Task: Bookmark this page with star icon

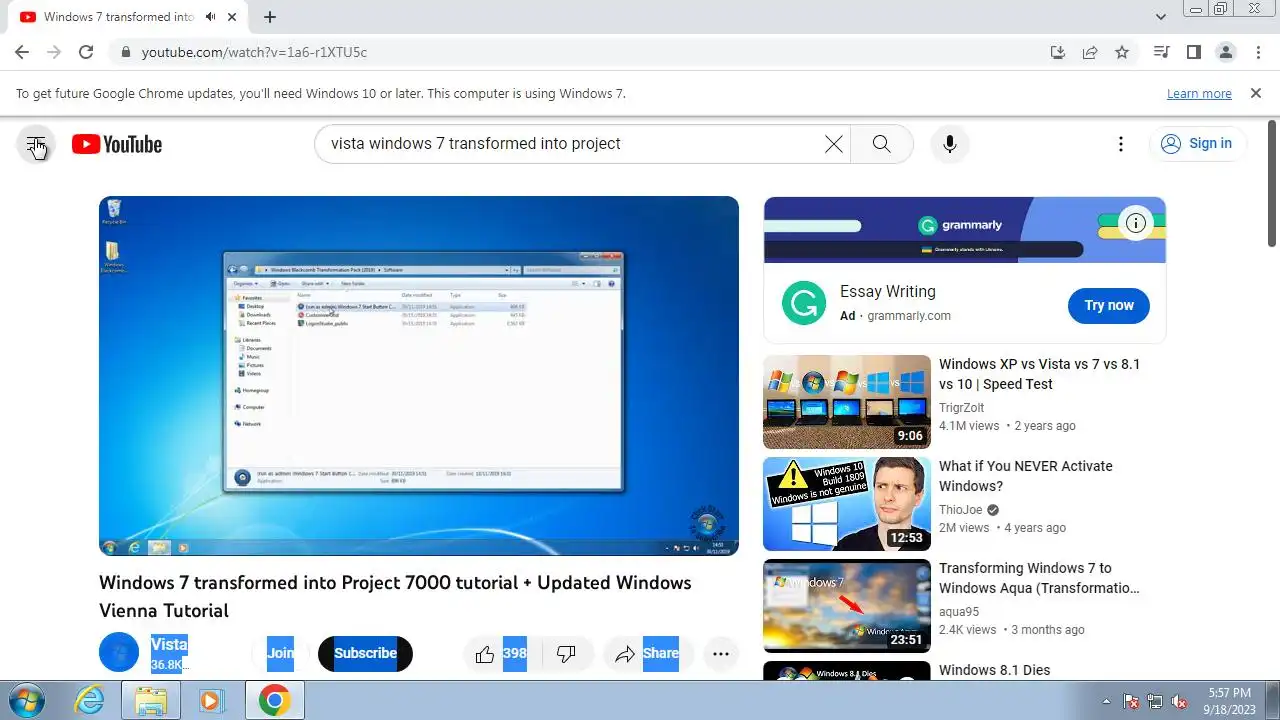Action: pyautogui.click(x=1122, y=52)
